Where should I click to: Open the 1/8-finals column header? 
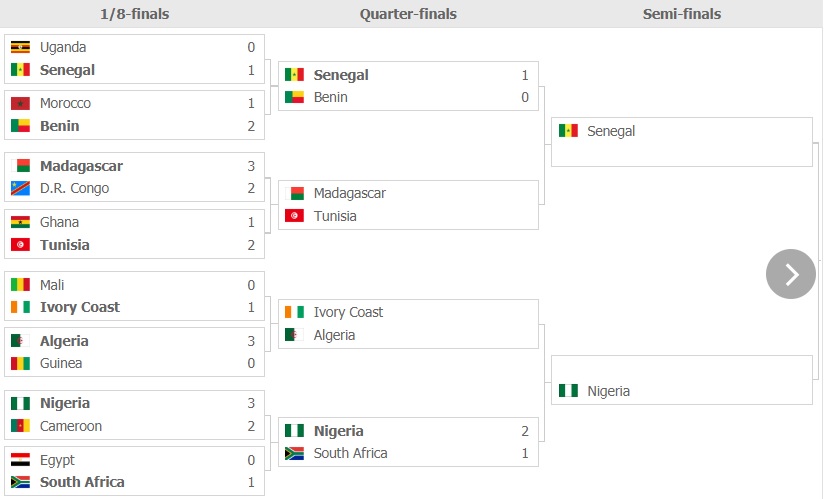(x=135, y=14)
